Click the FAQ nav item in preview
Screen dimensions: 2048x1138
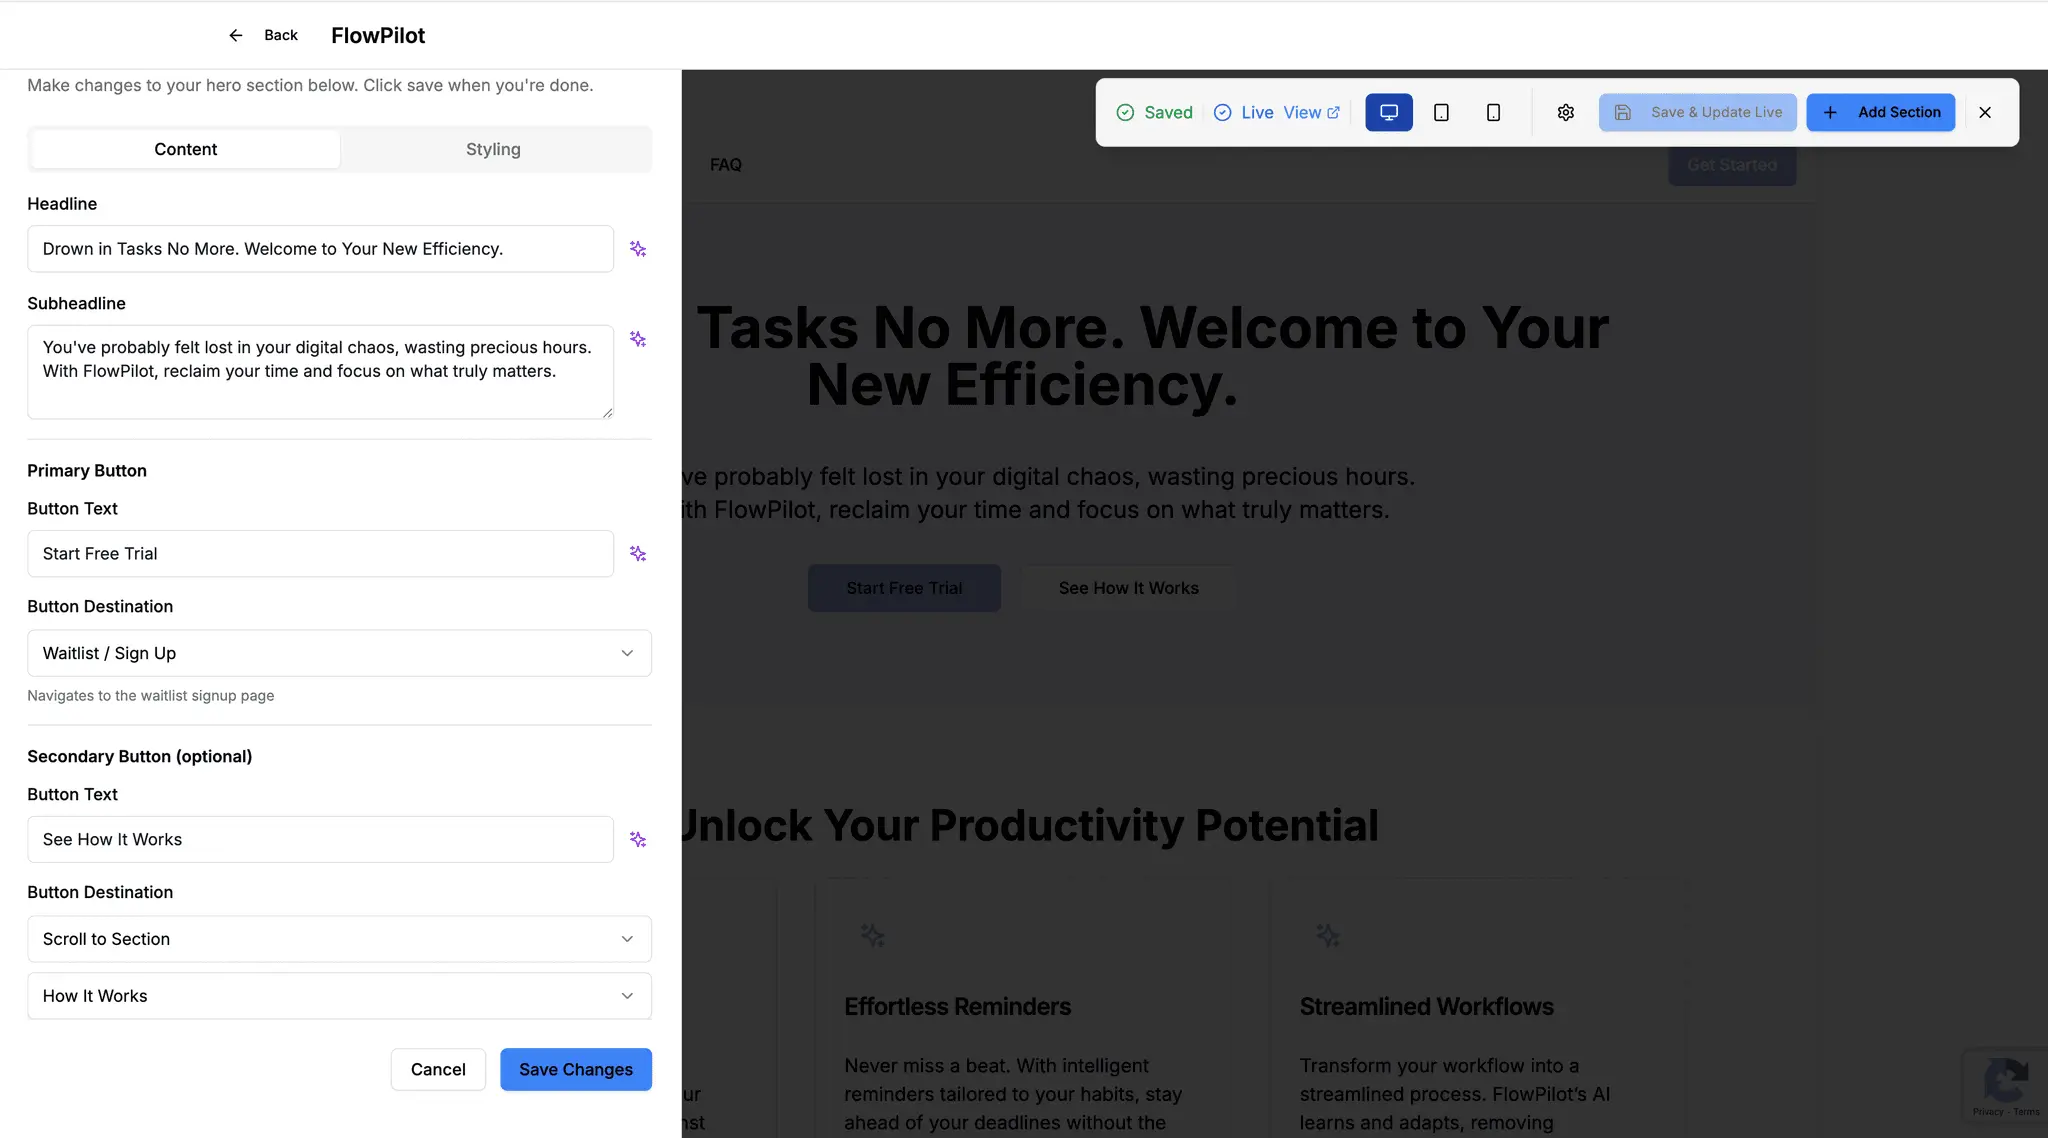pyautogui.click(x=726, y=165)
